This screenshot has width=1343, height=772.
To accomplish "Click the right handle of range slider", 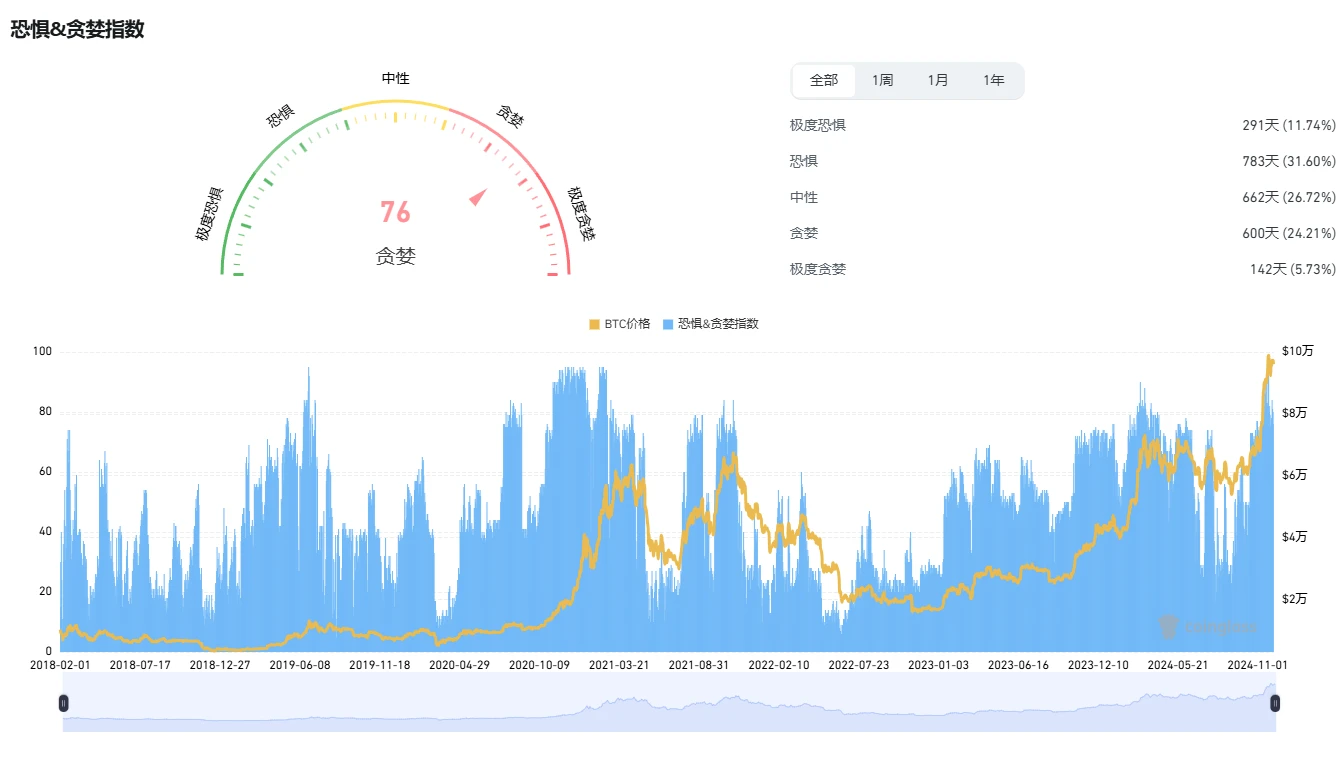I will coord(1275,703).
